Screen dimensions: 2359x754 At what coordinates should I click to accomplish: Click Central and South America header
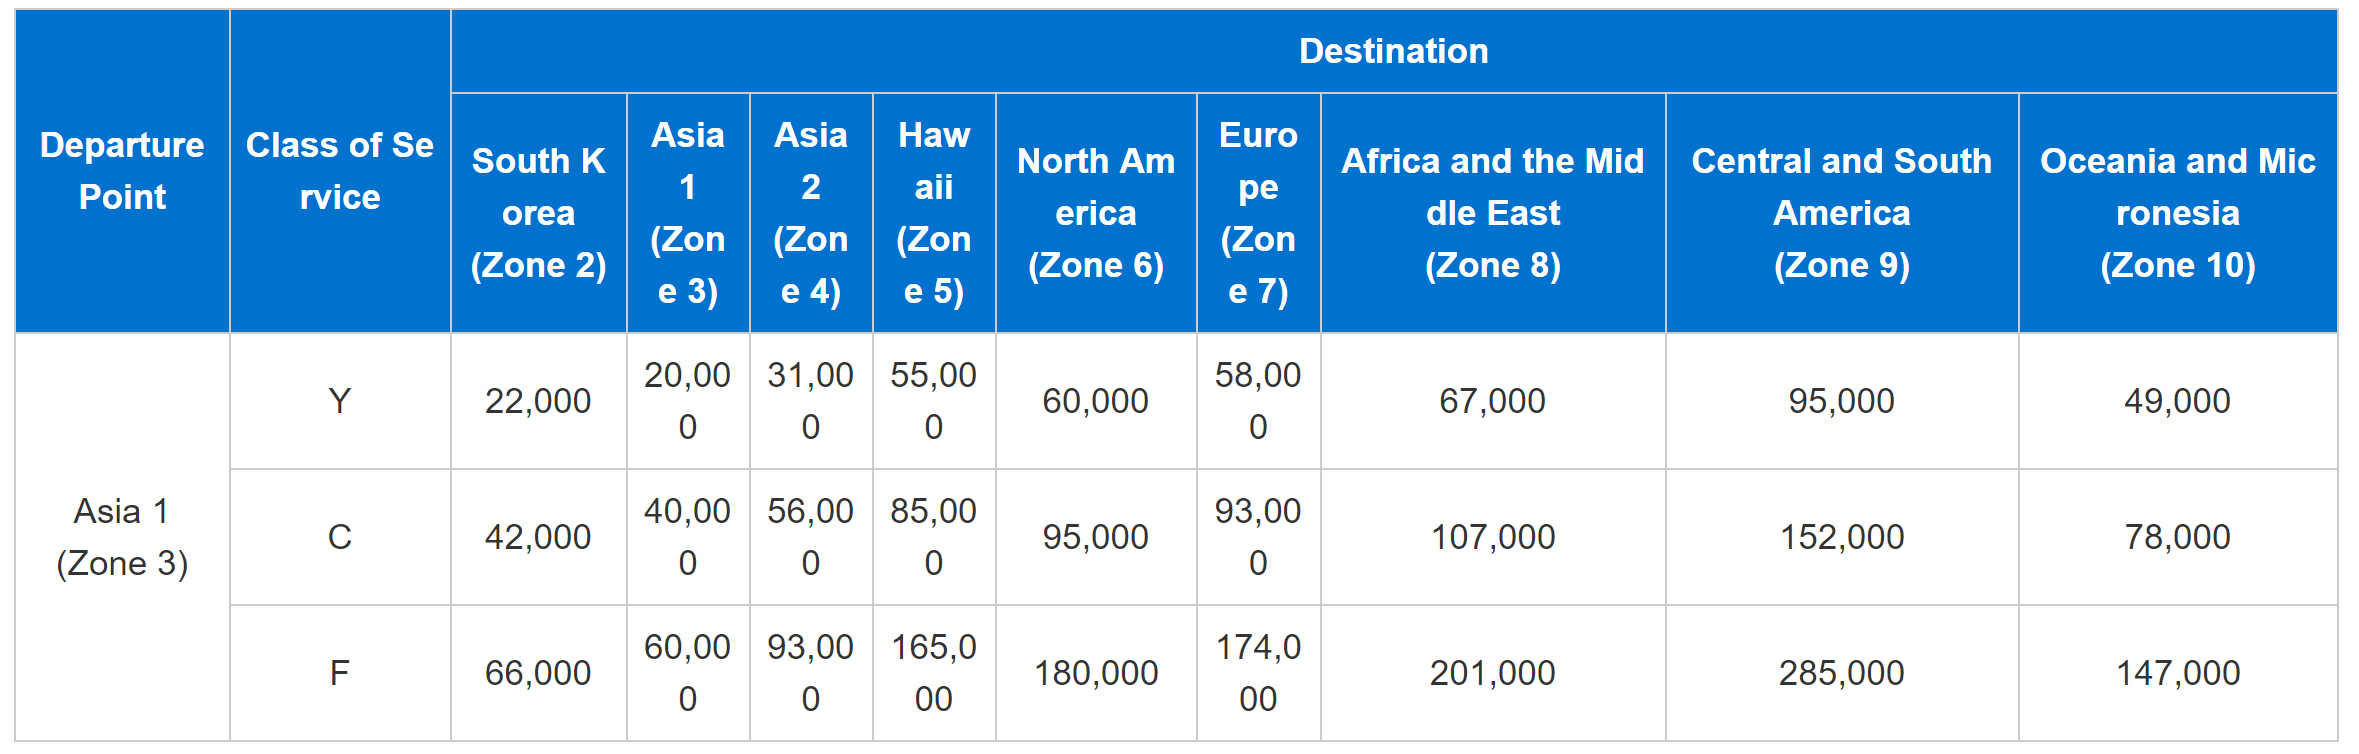click(x=1842, y=213)
